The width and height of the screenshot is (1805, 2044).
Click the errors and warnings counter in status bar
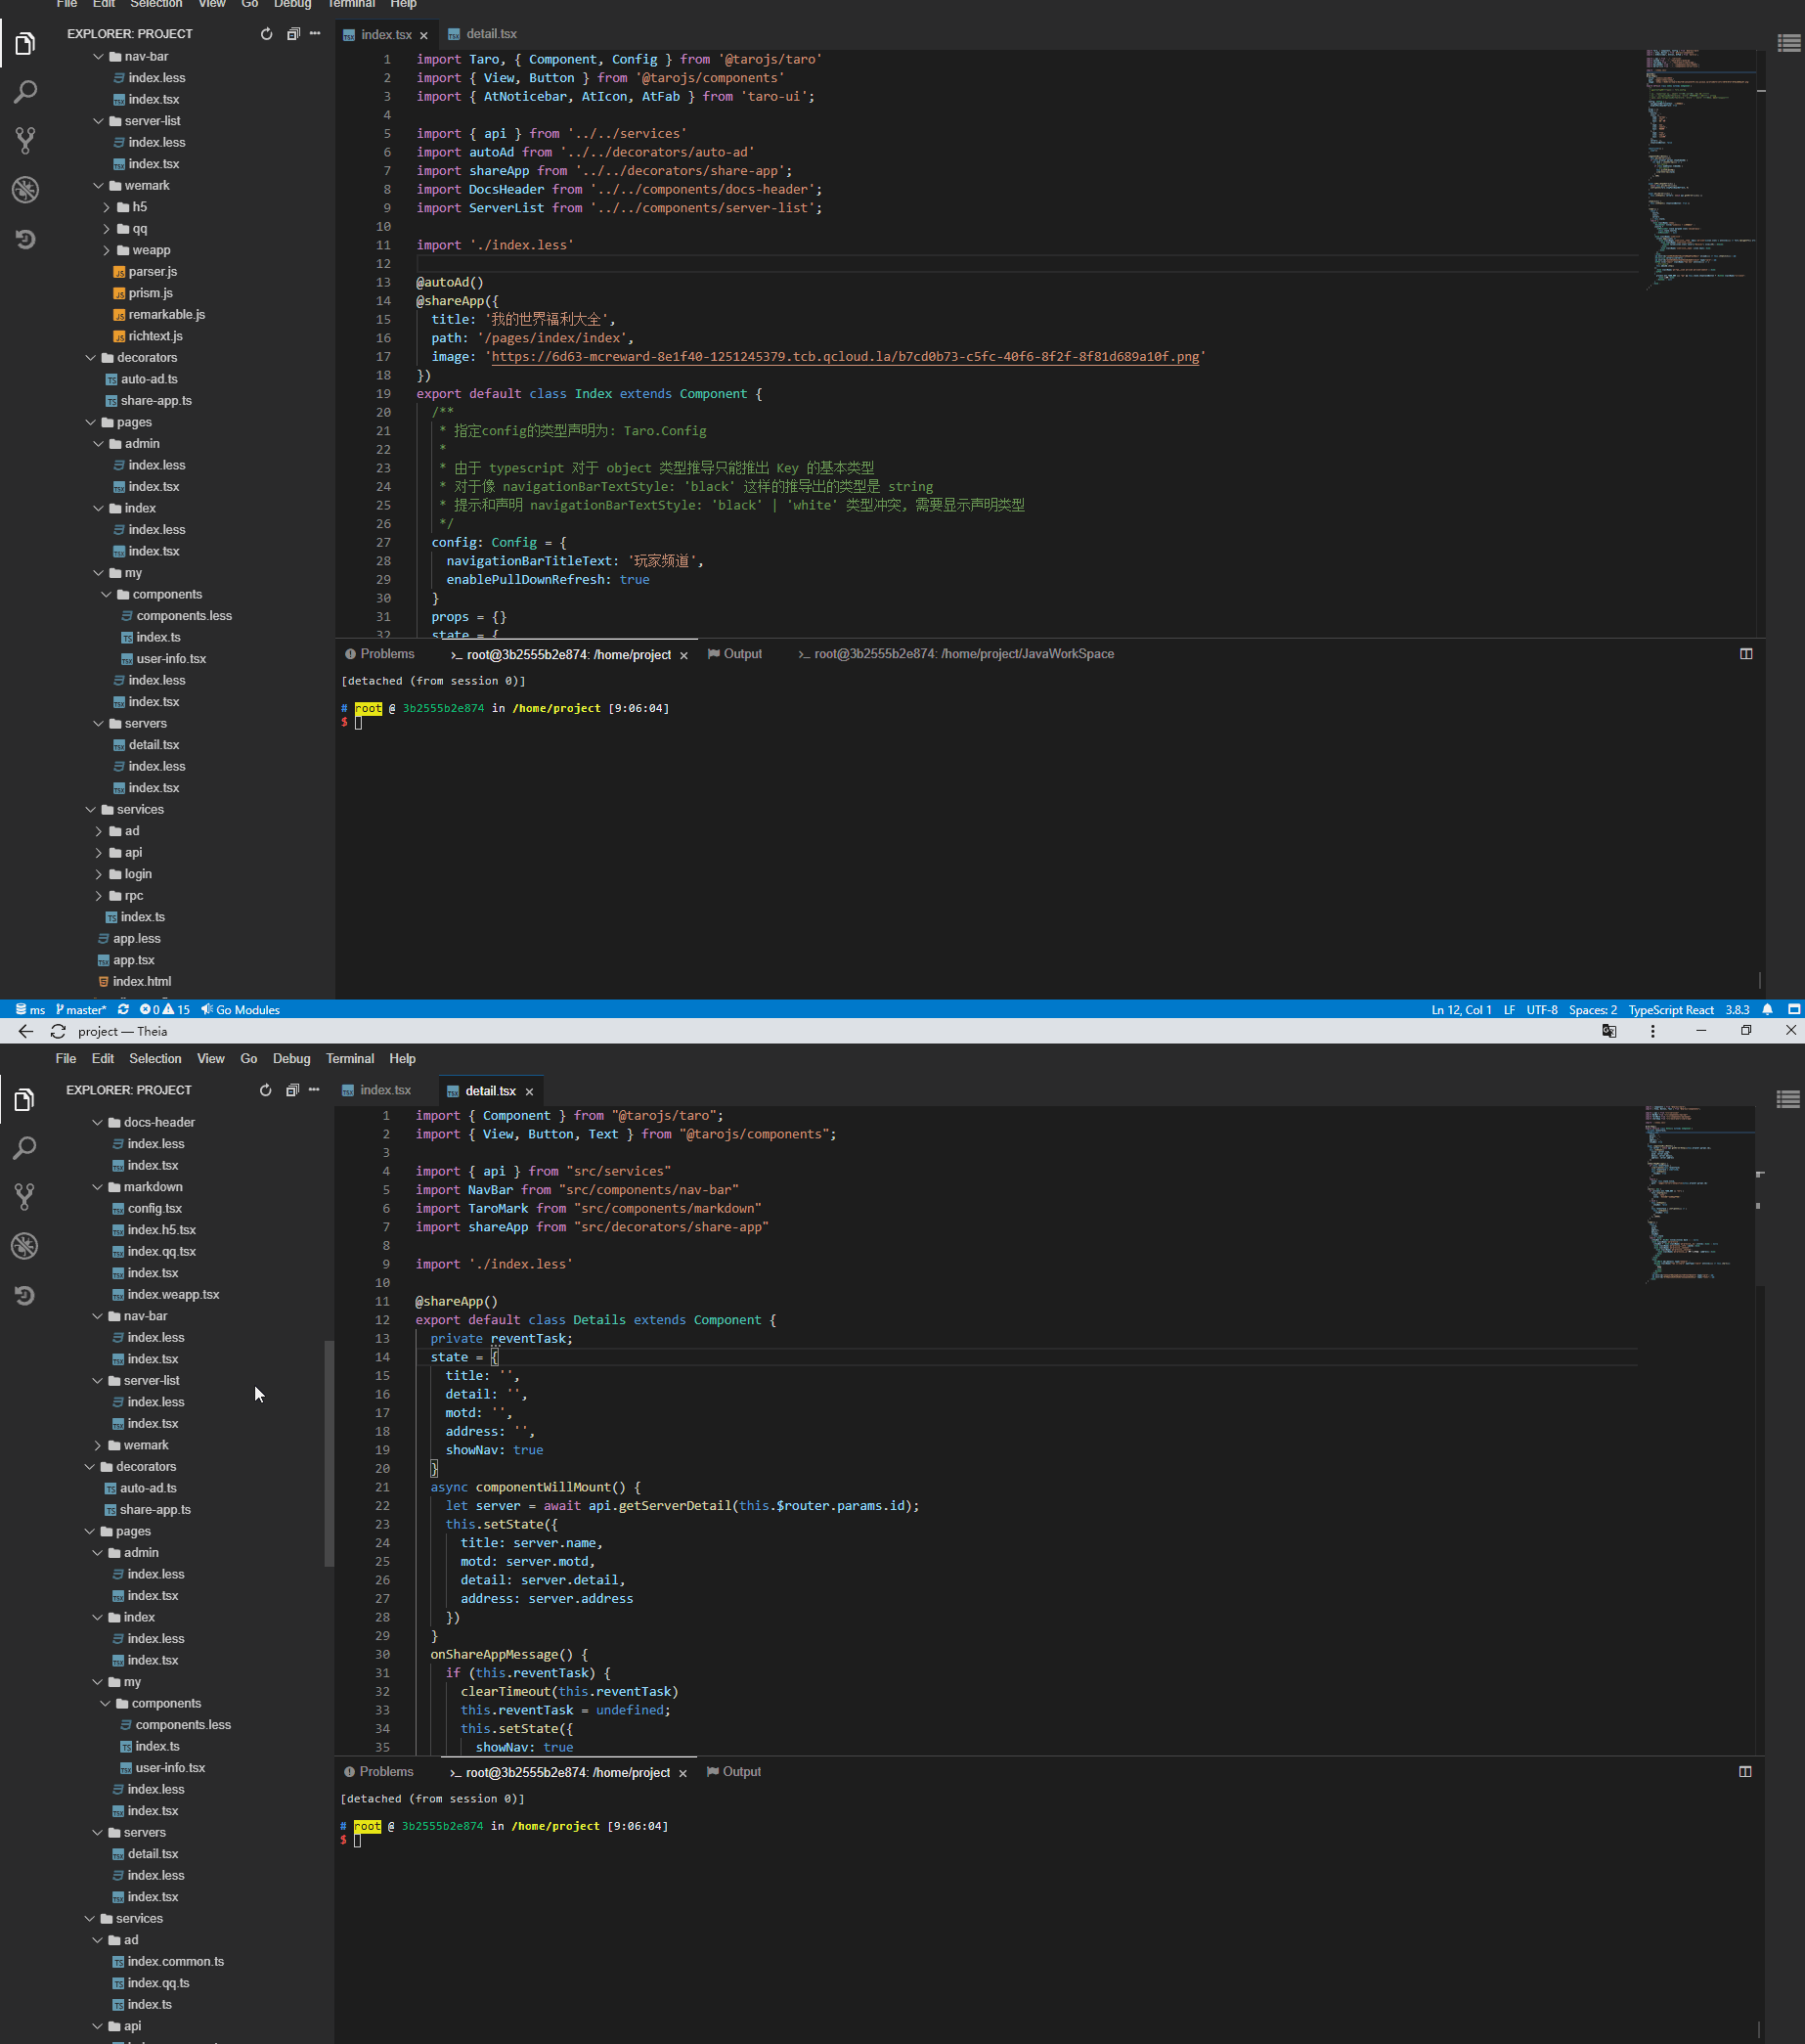click(x=166, y=1009)
